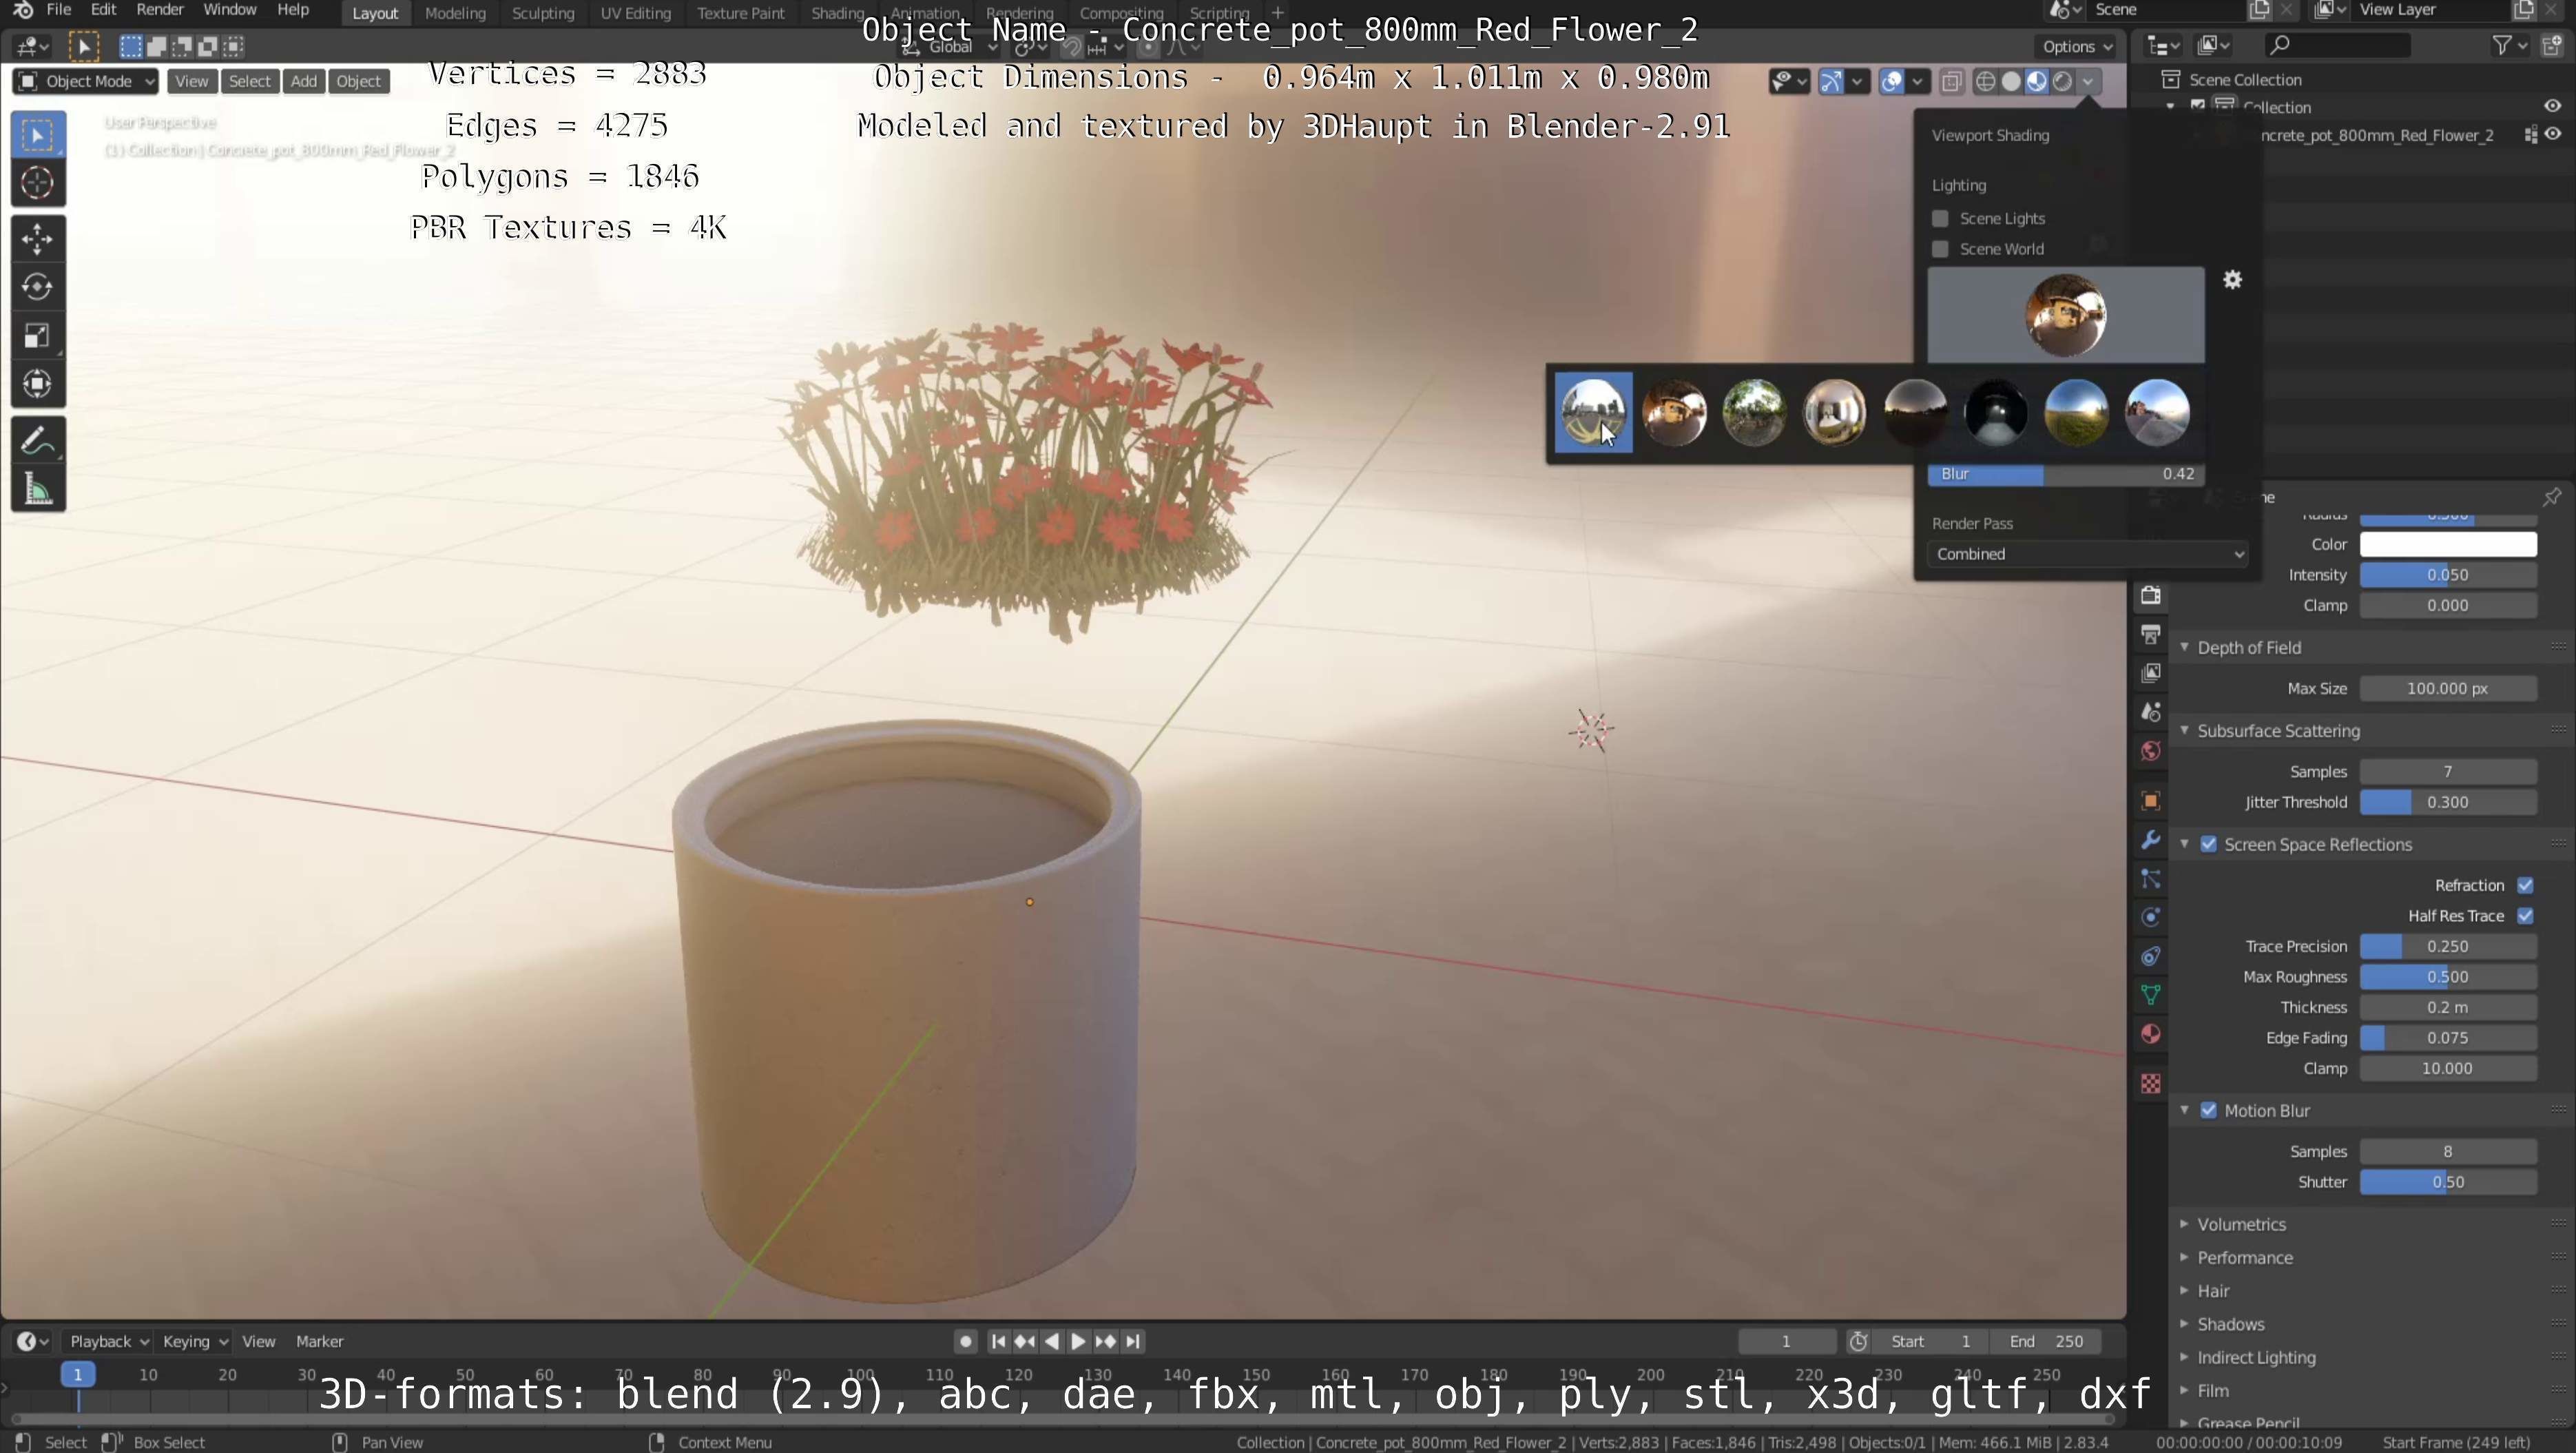
Task: Switch to Texture Paint workspace tab
Action: [x=740, y=13]
